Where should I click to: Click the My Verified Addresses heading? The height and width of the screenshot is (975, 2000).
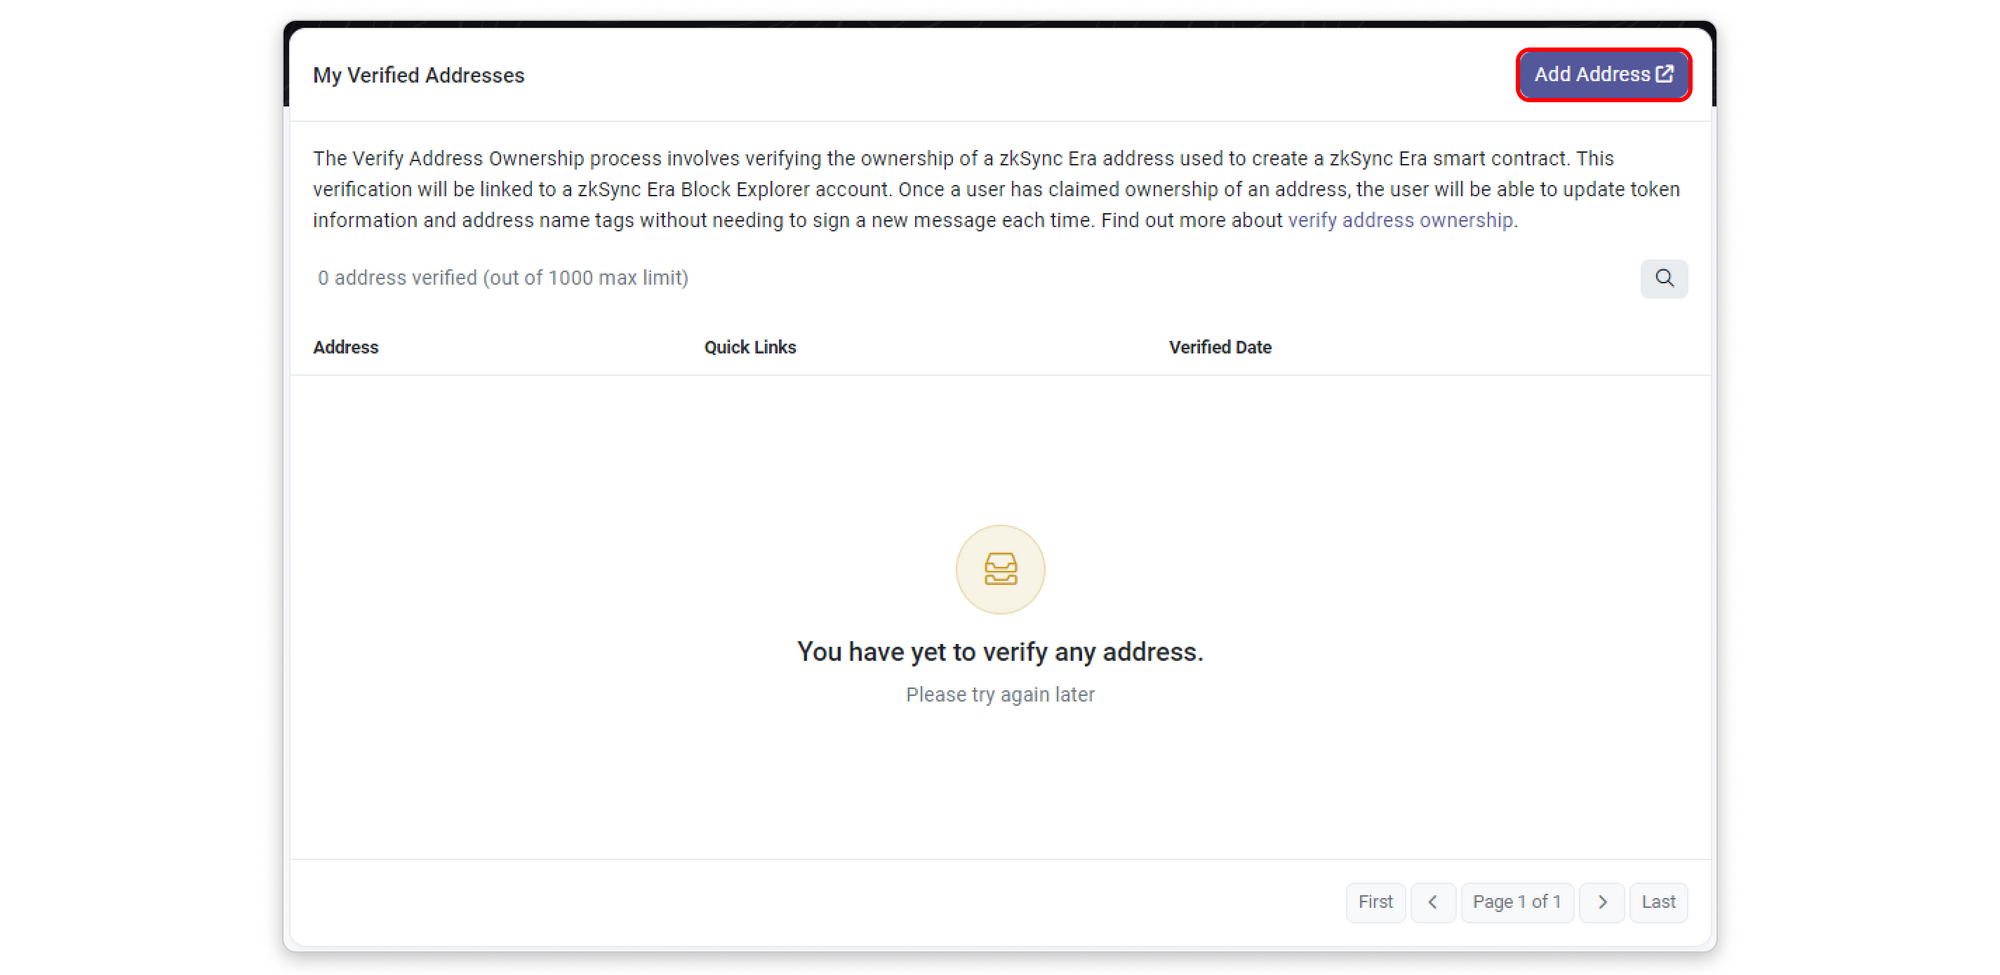pyautogui.click(x=418, y=76)
